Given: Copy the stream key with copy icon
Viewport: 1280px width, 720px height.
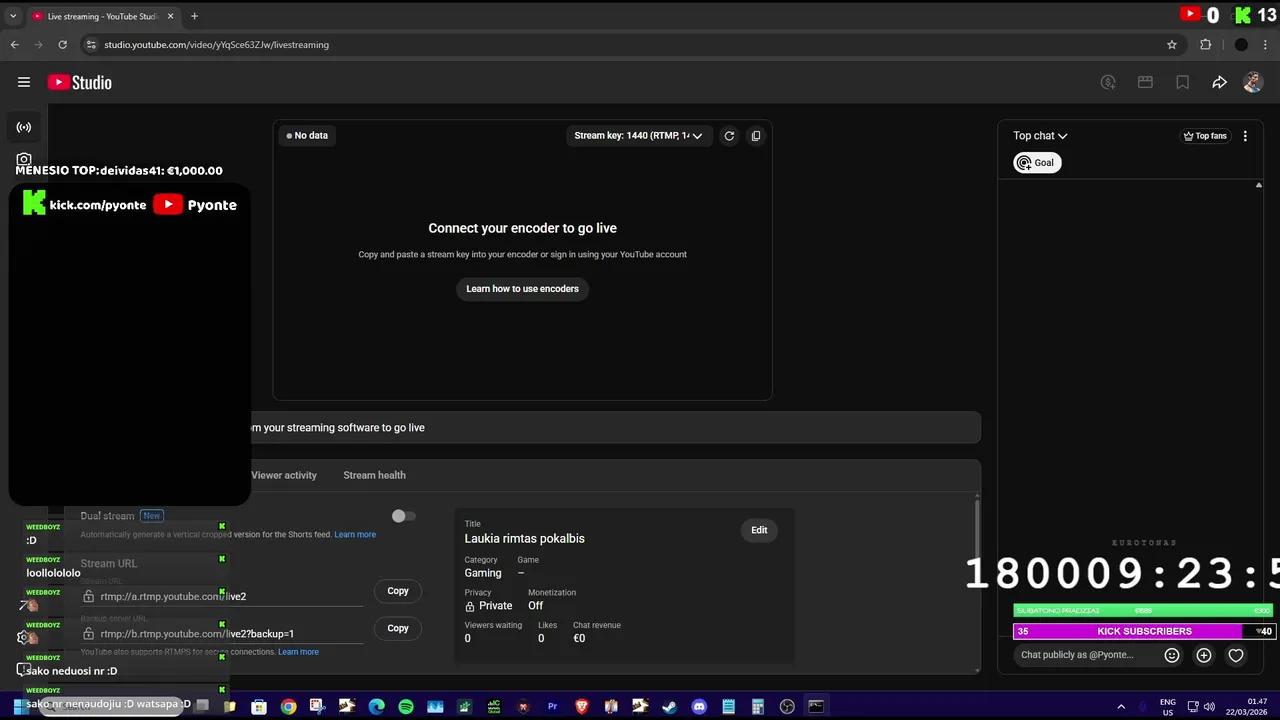Looking at the screenshot, I should click(x=756, y=136).
